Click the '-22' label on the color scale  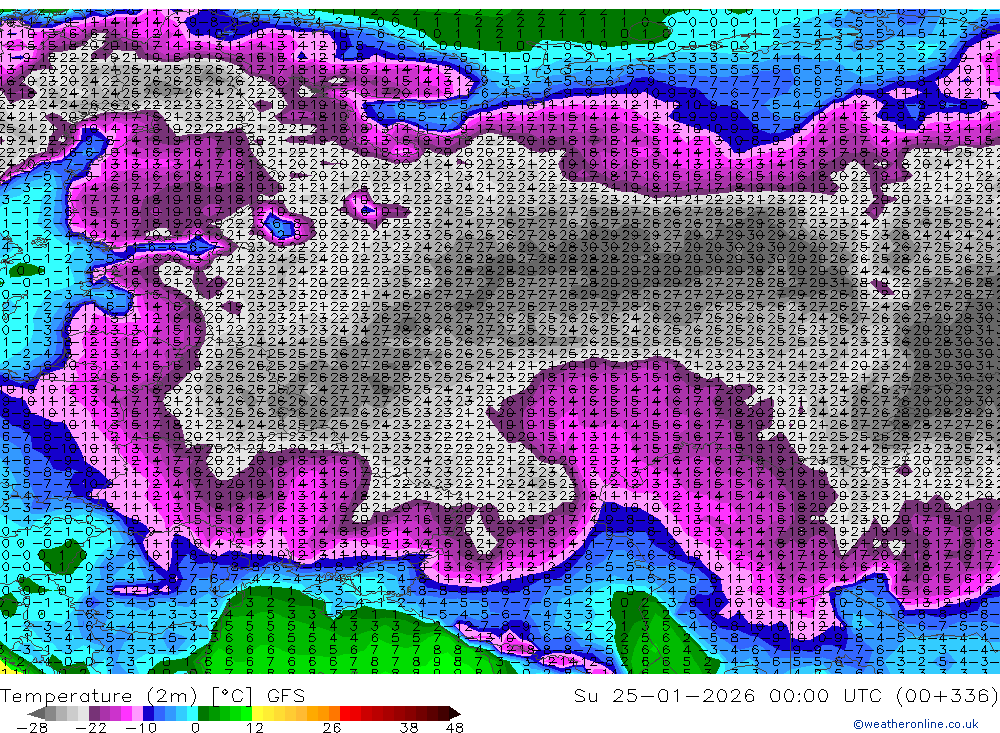pos(91,727)
